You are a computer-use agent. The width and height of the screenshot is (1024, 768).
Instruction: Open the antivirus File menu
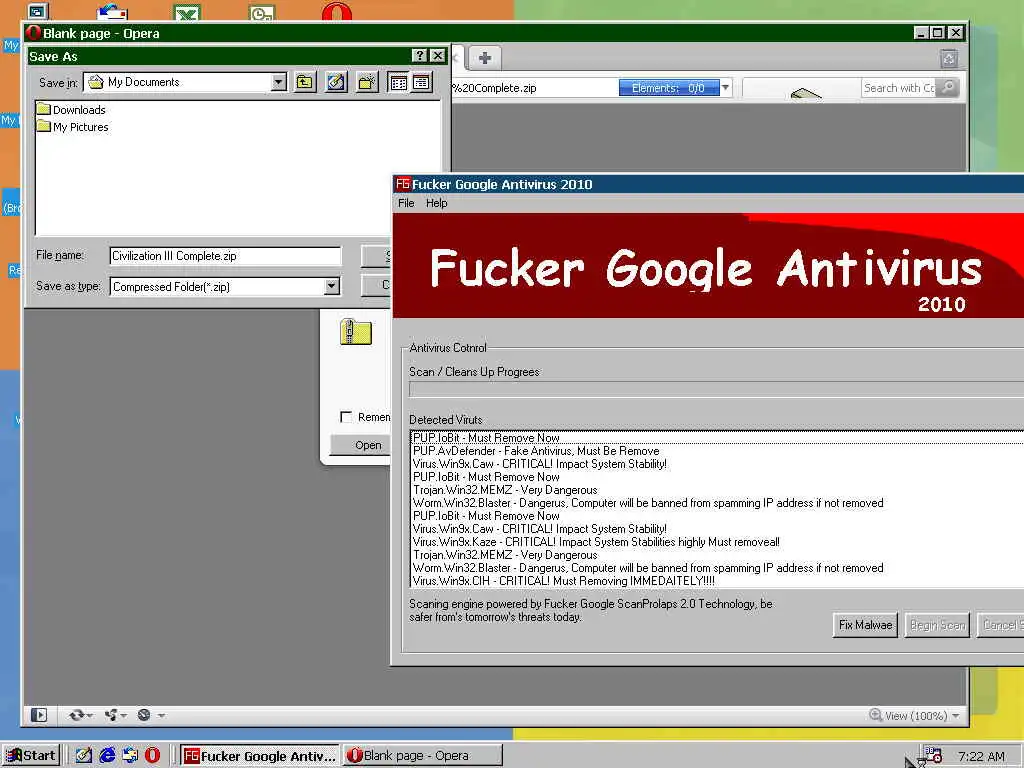pos(406,203)
